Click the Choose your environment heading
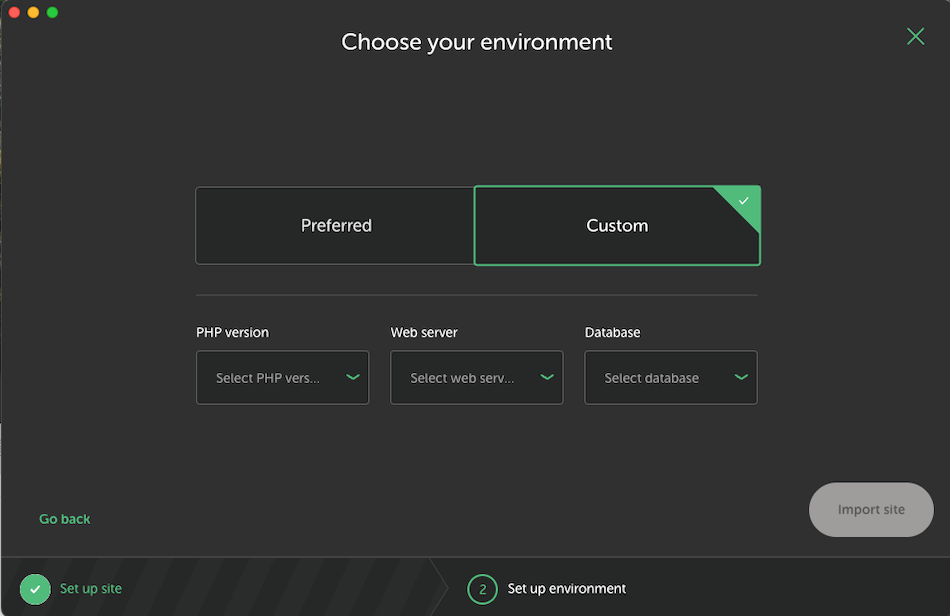The width and height of the screenshot is (950, 616). 477,42
